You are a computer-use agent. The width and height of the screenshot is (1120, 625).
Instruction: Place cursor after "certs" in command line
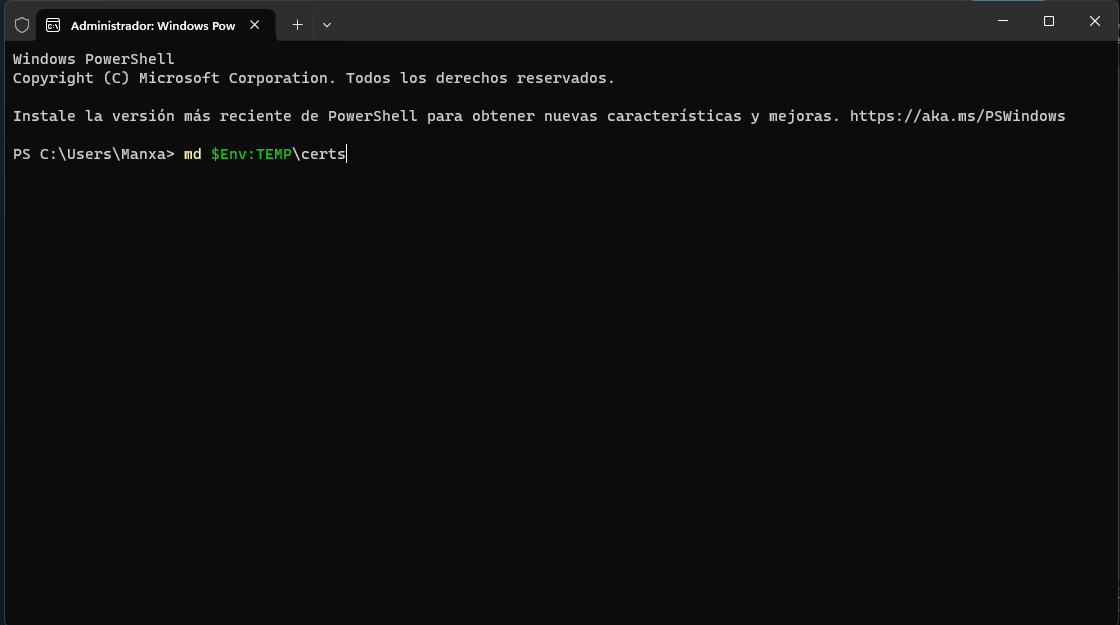pyautogui.click(x=346, y=154)
